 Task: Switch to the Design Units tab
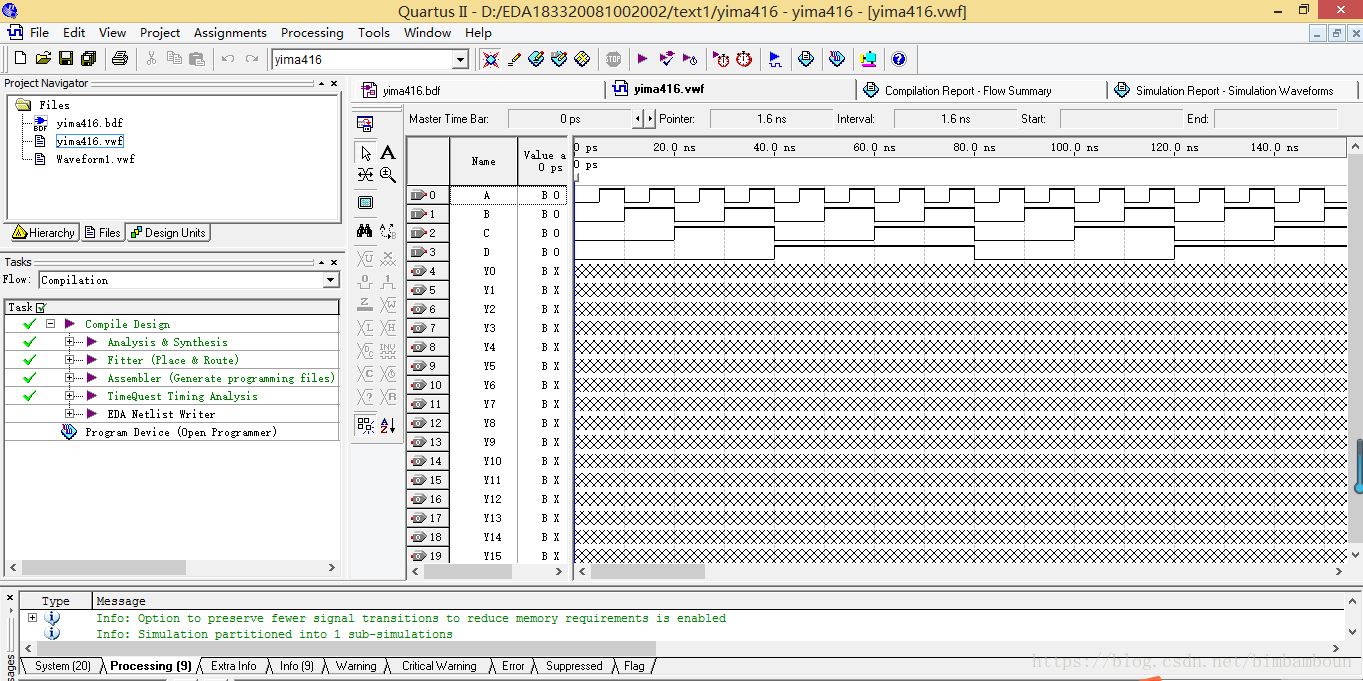167,233
